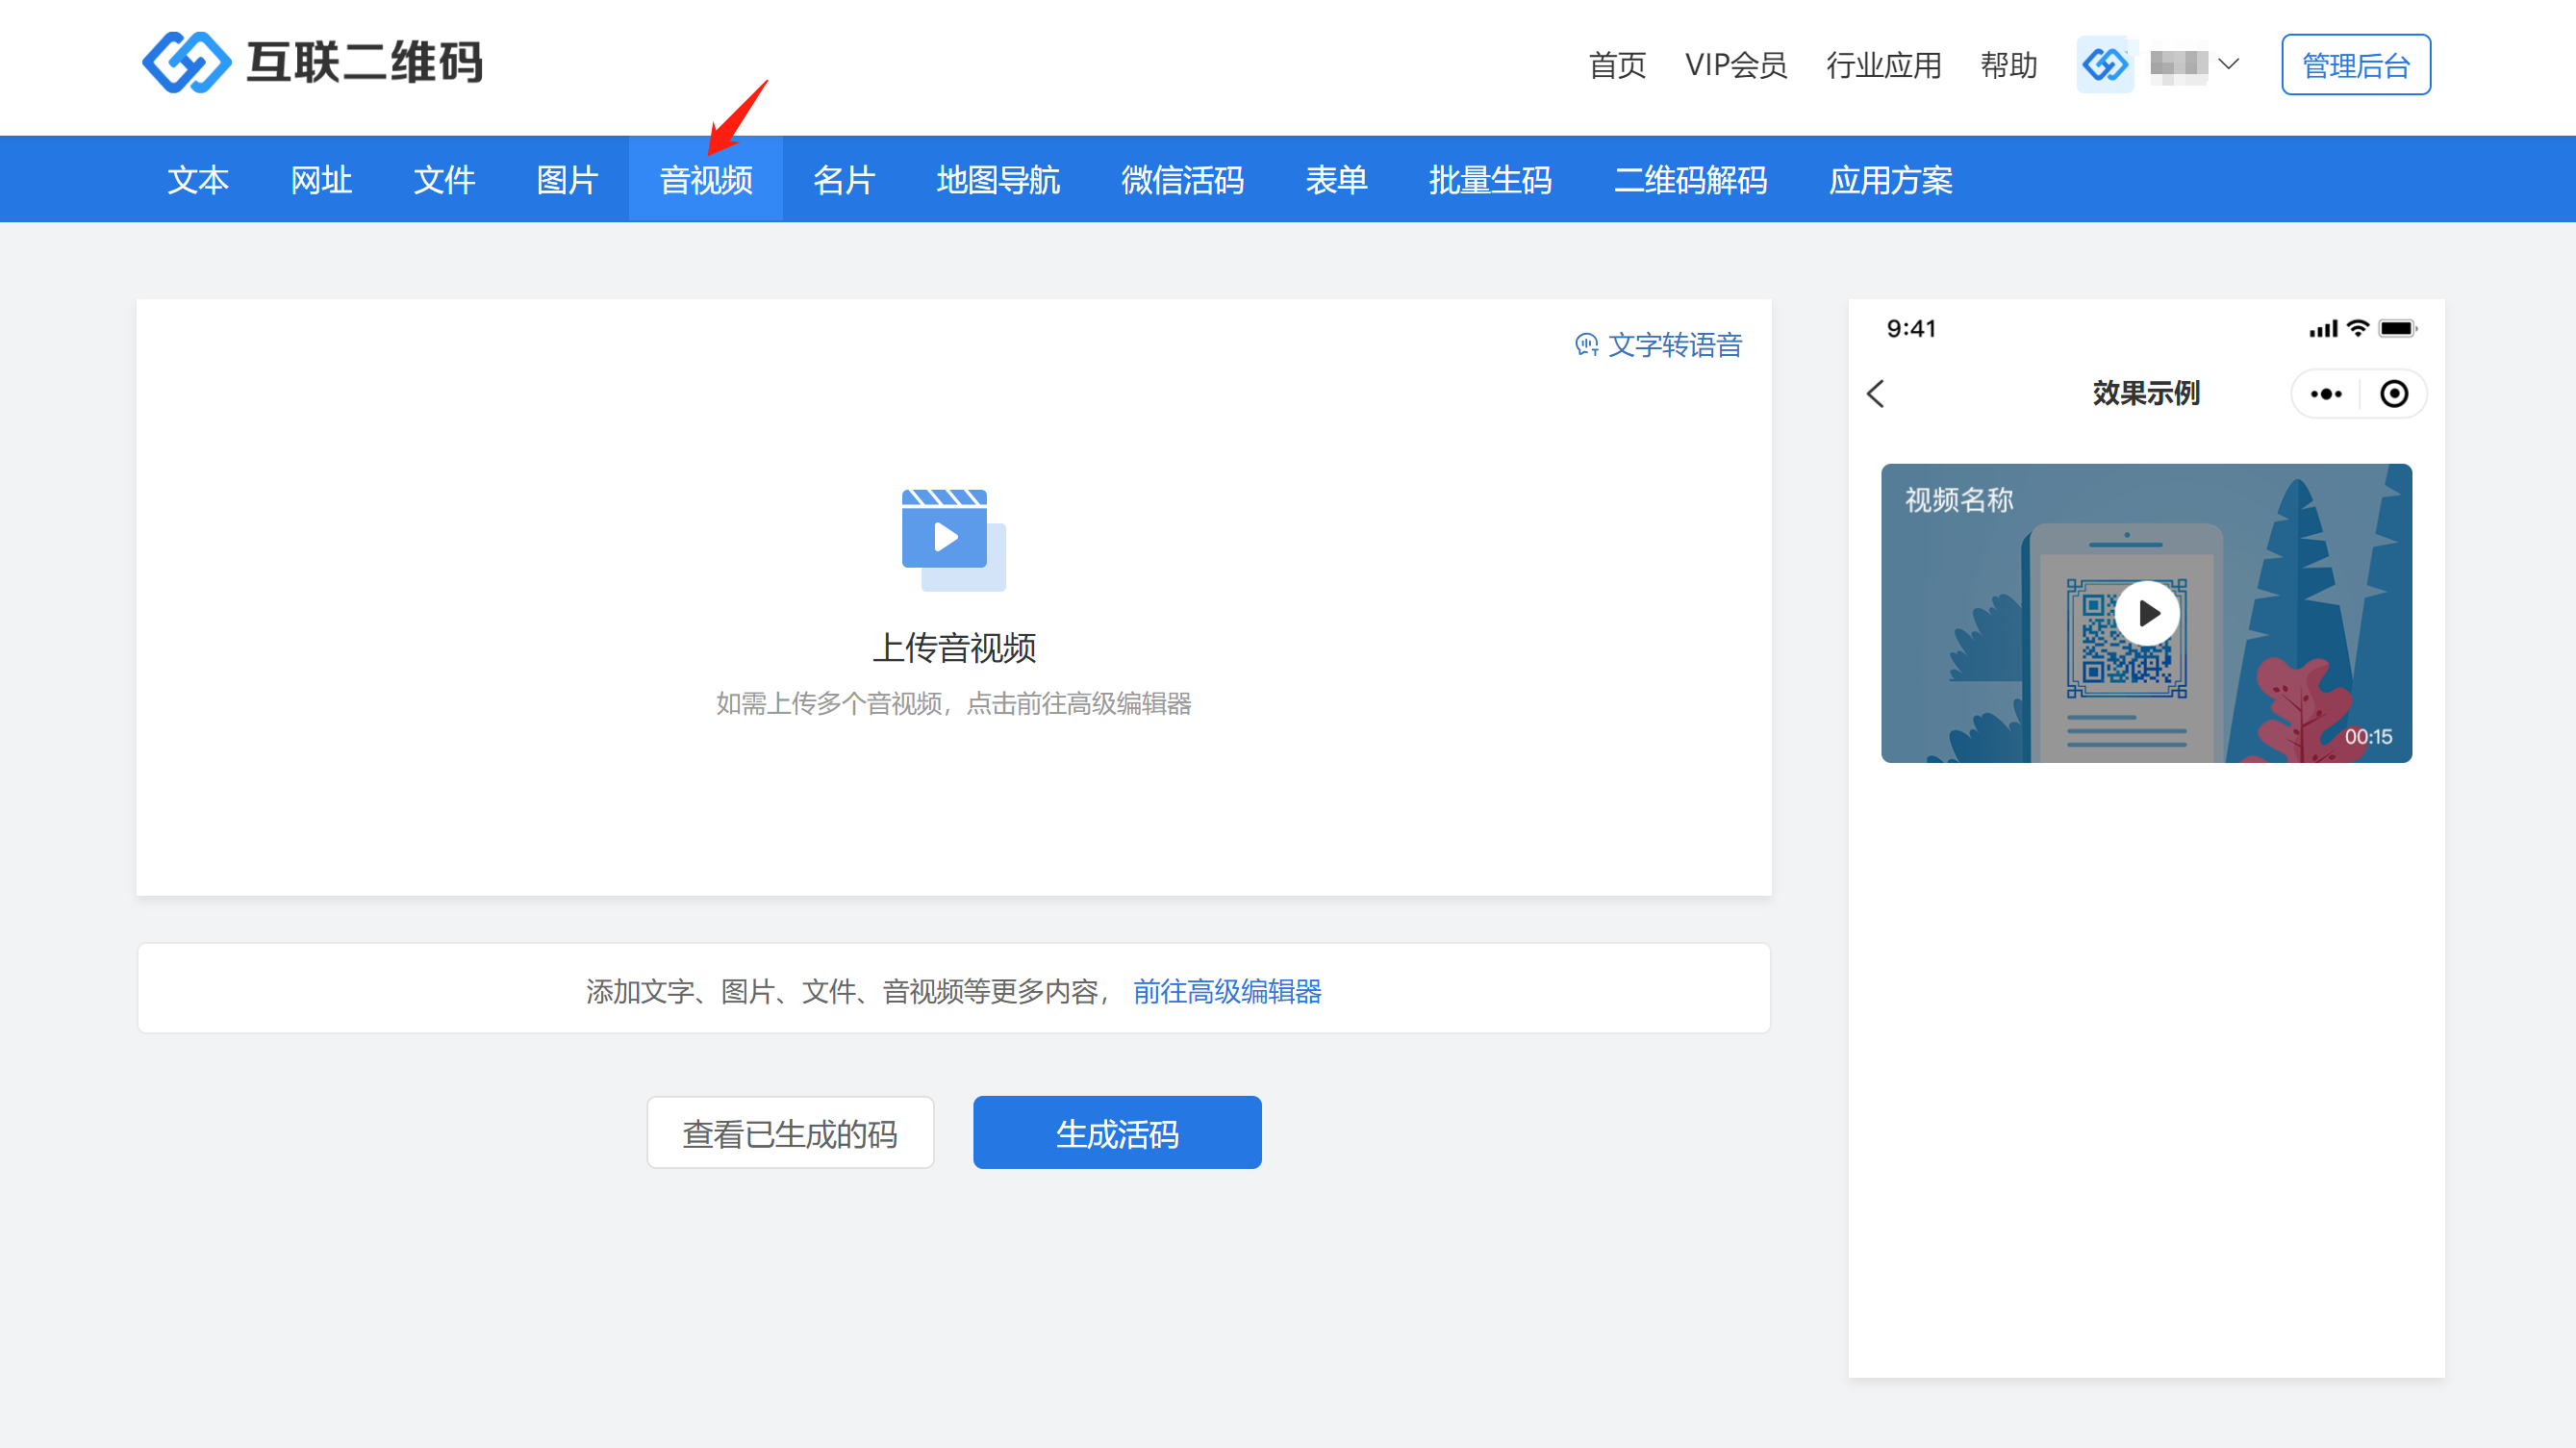Select the 二维码解码 tab
The width and height of the screenshot is (2576, 1448).
click(x=1690, y=180)
